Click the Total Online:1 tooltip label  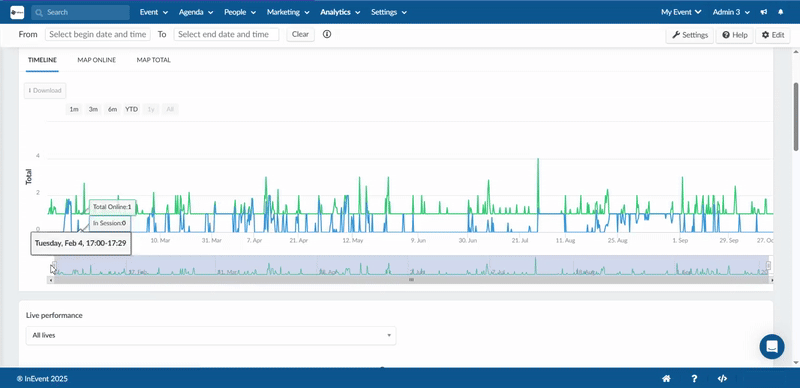(112, 207)
